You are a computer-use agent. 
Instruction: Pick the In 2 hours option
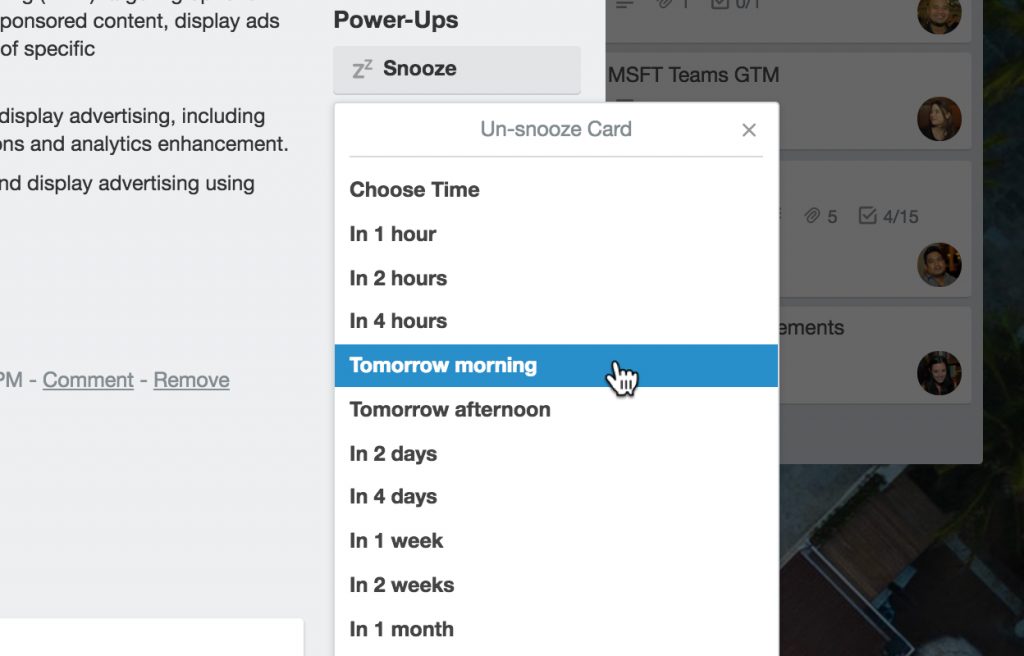point(398,278)
